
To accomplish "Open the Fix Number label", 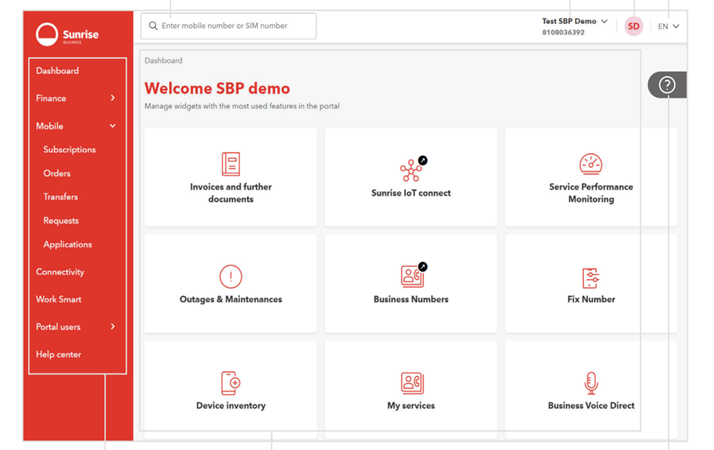I will click(591, 299).
